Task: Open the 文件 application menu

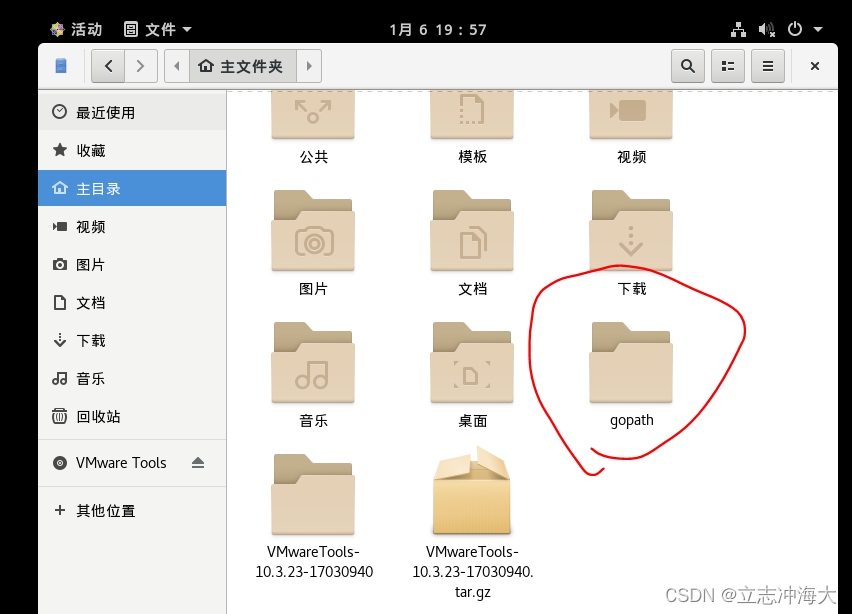Action: [x=158, y=29]
